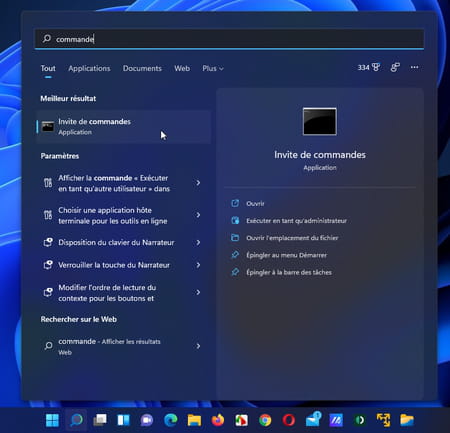Viewport: 450px width, 433px height.
Task: Open the Opera browser taskbar icon
Action: point(289,420)
